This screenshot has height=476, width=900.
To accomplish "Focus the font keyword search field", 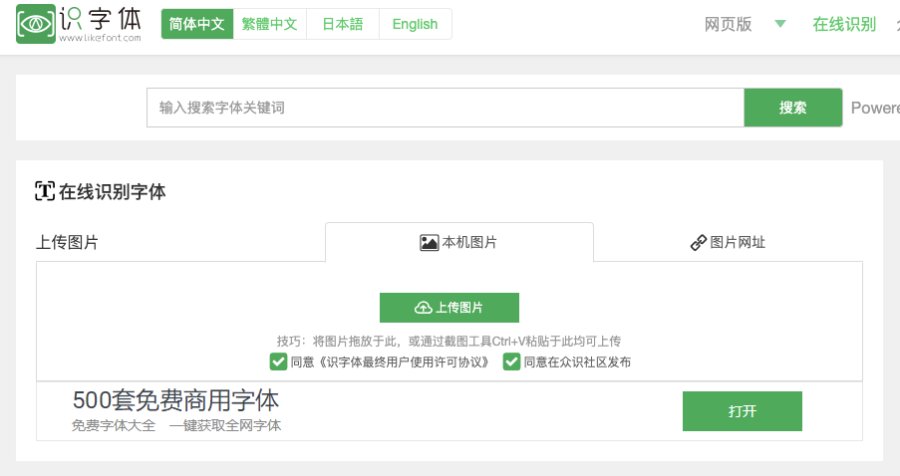I will click(x=445, y=108).
